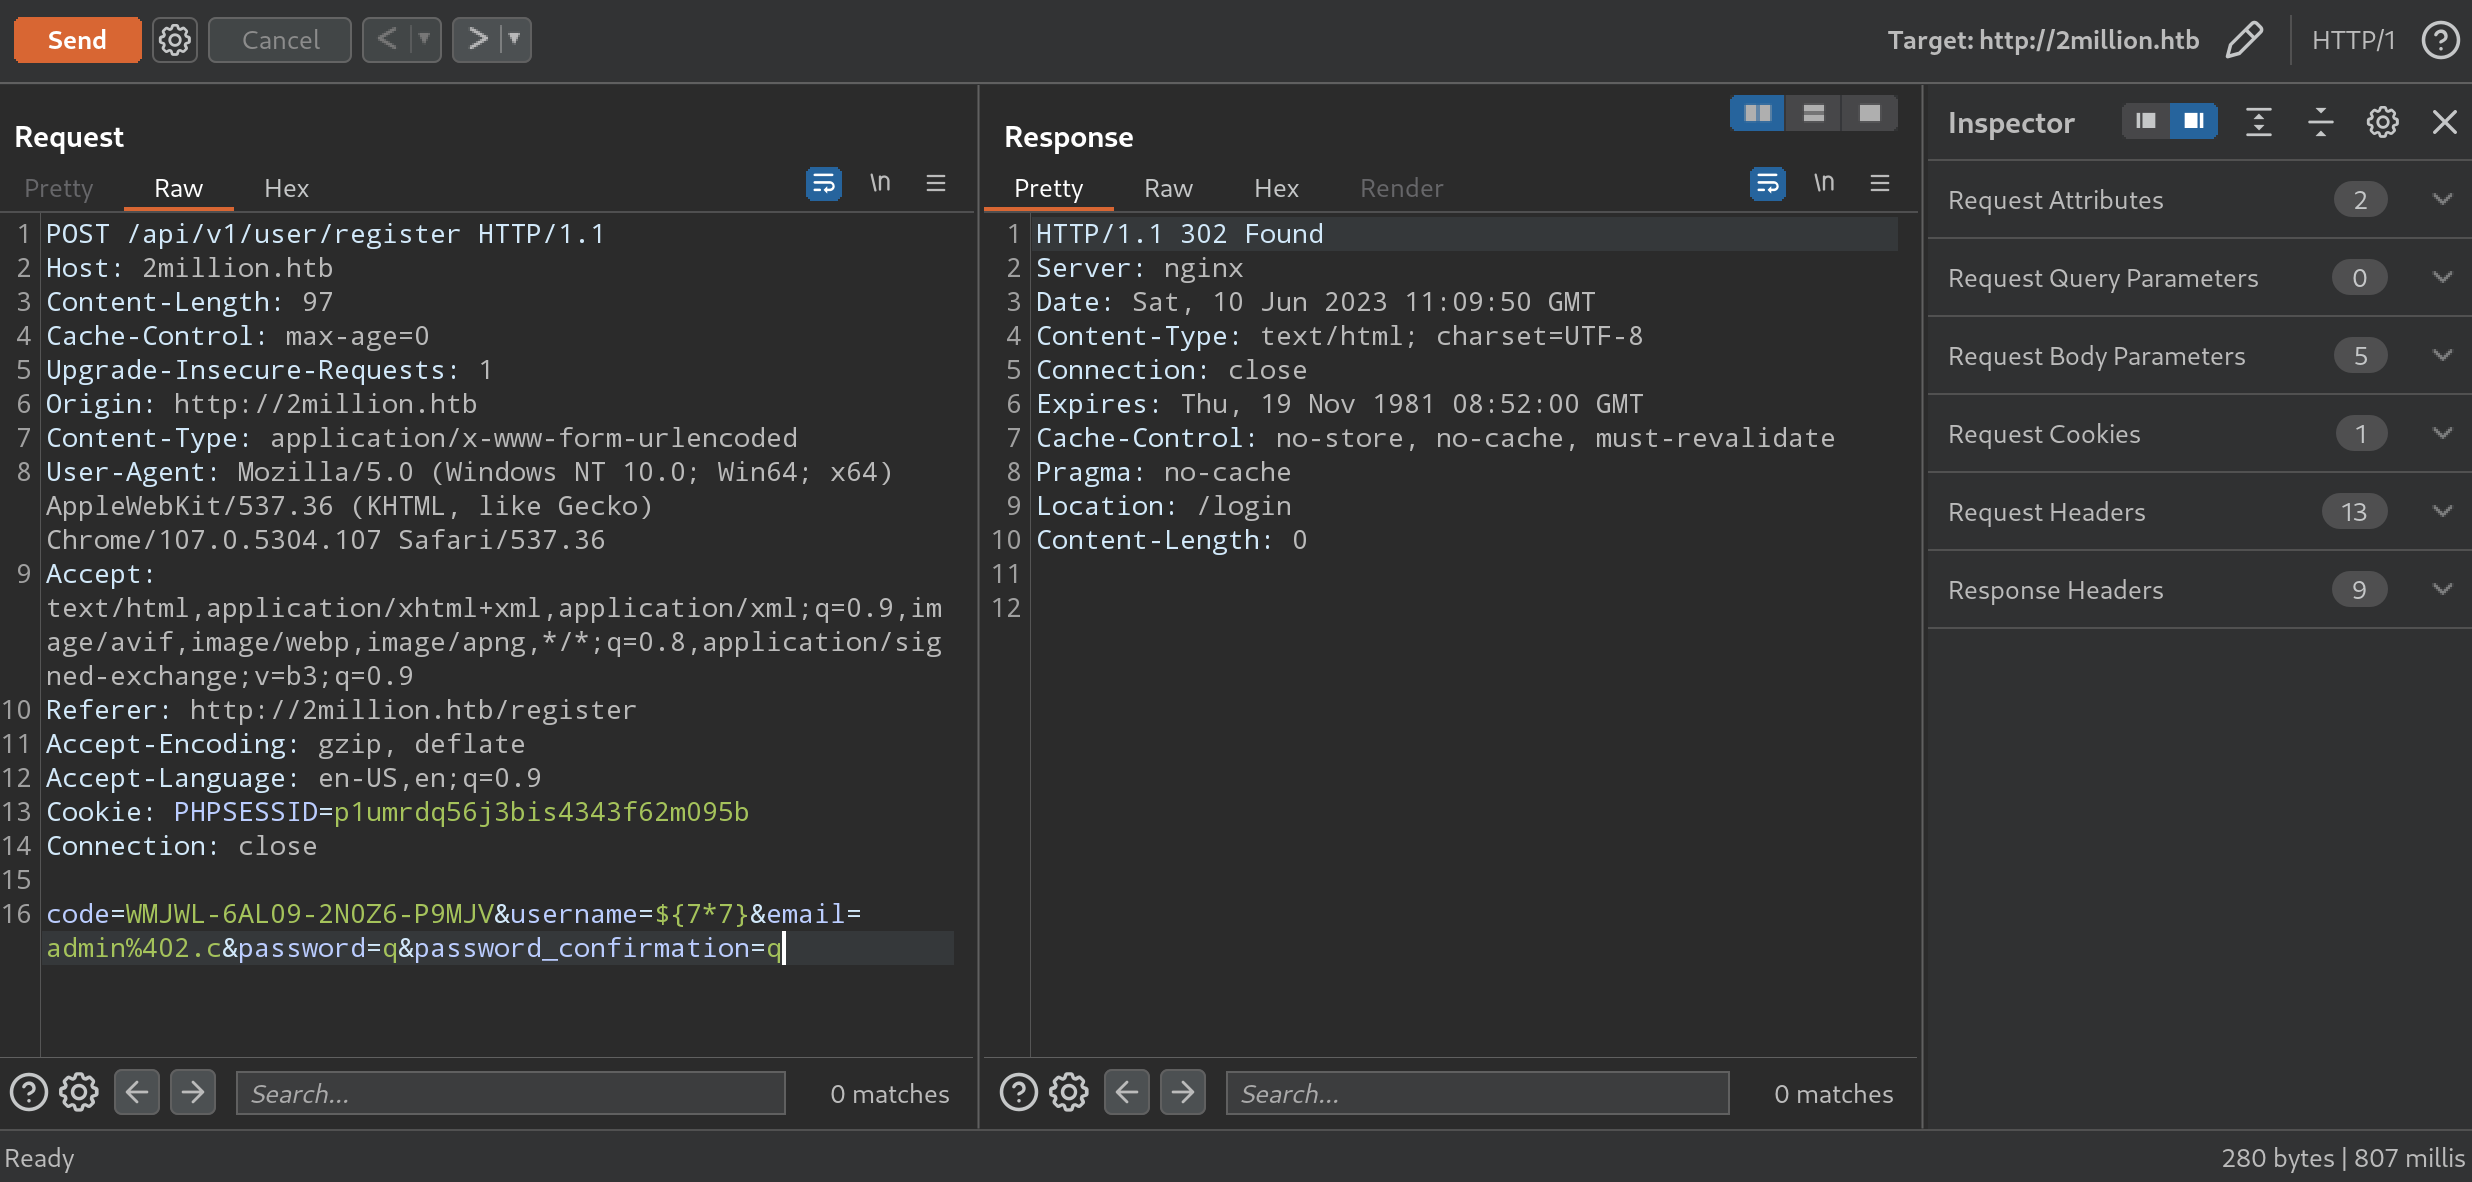
Task: Open the Request editor hamburger menu
Action: click(x=936, y=184)
